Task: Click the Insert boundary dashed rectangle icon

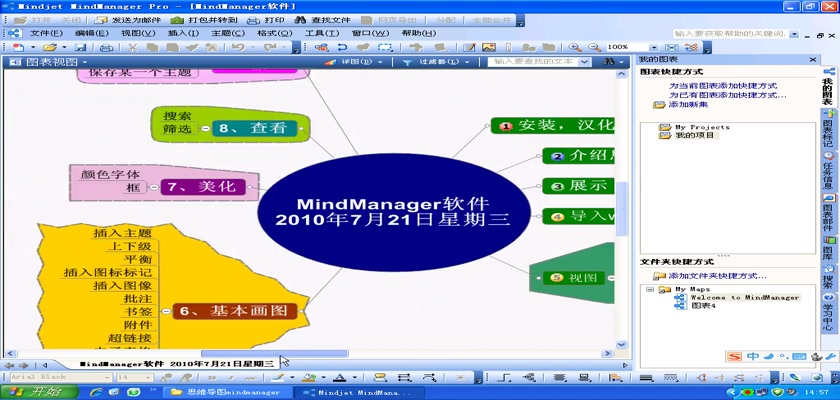Action: click(385, 47)
